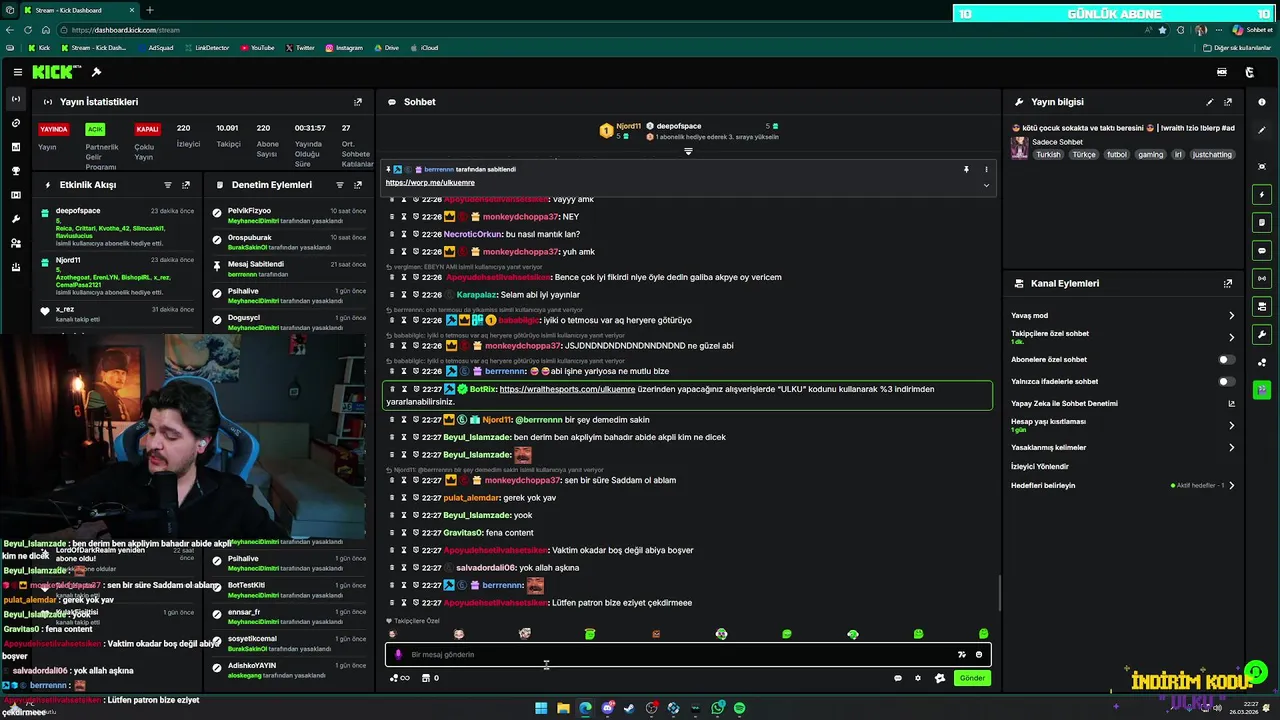Expand Hesap yaşı kısıtlaması setting
This screenshot has height=720, width=1280.
tap(1231, 425)
